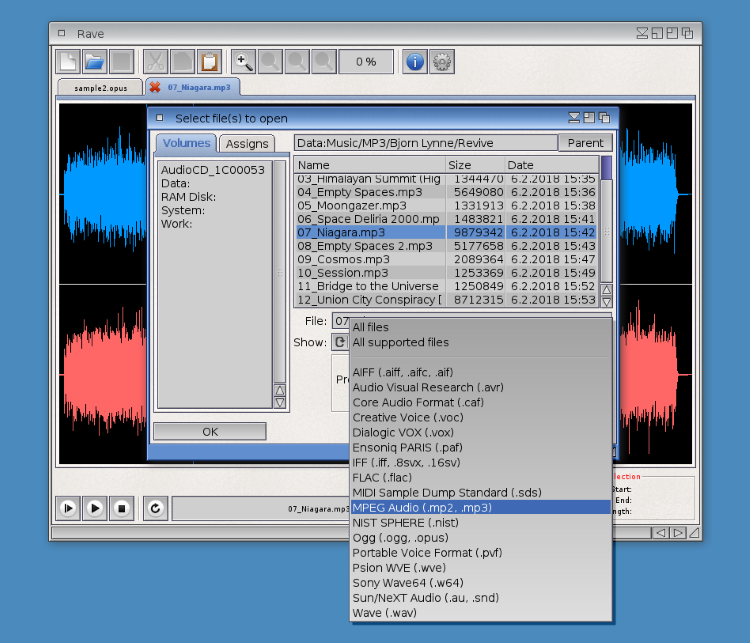Viewport: 750px width, 643px height.
Task: Open the blue Information icon
Action: [x=415, y=62]
